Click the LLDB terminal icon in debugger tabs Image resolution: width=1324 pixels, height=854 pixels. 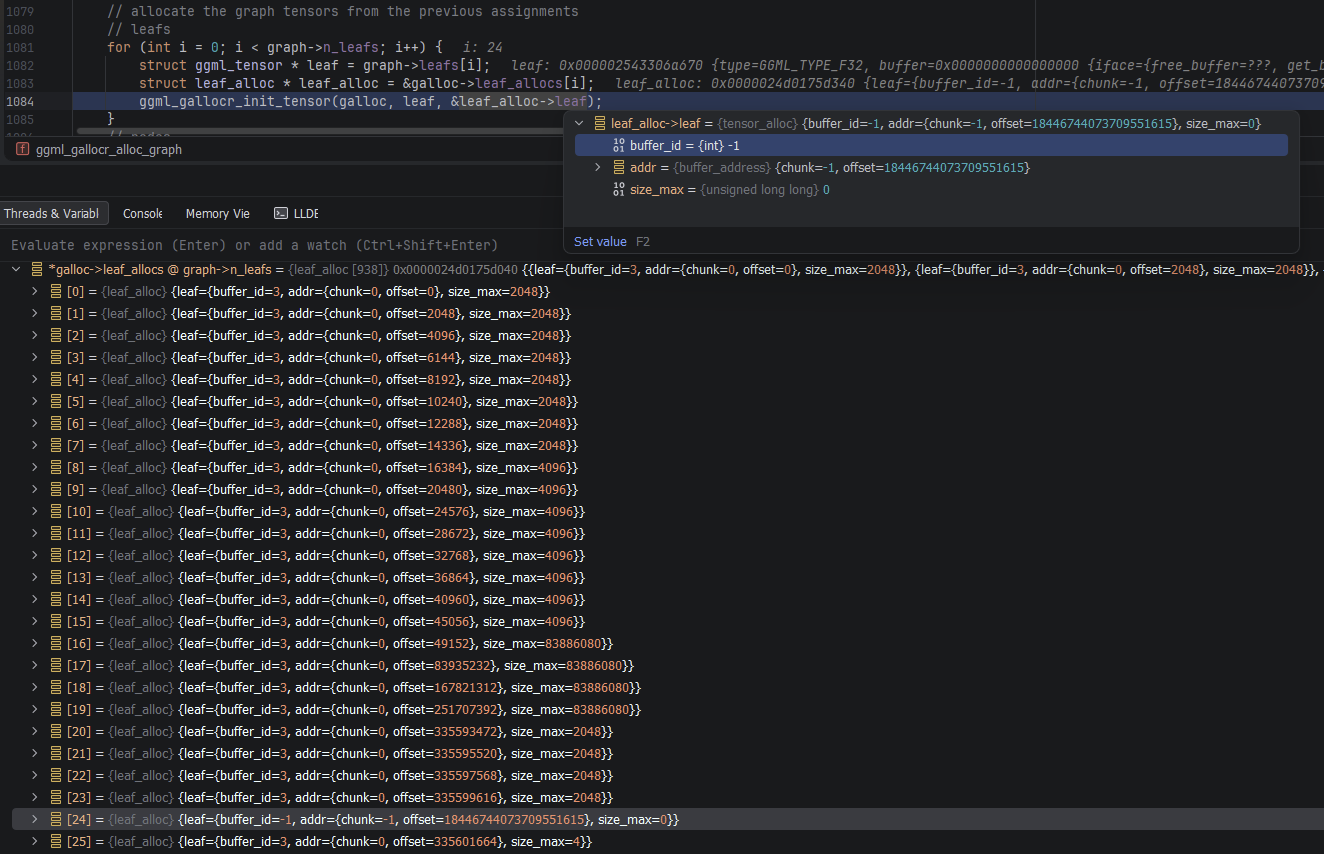[x=281, y=213]
